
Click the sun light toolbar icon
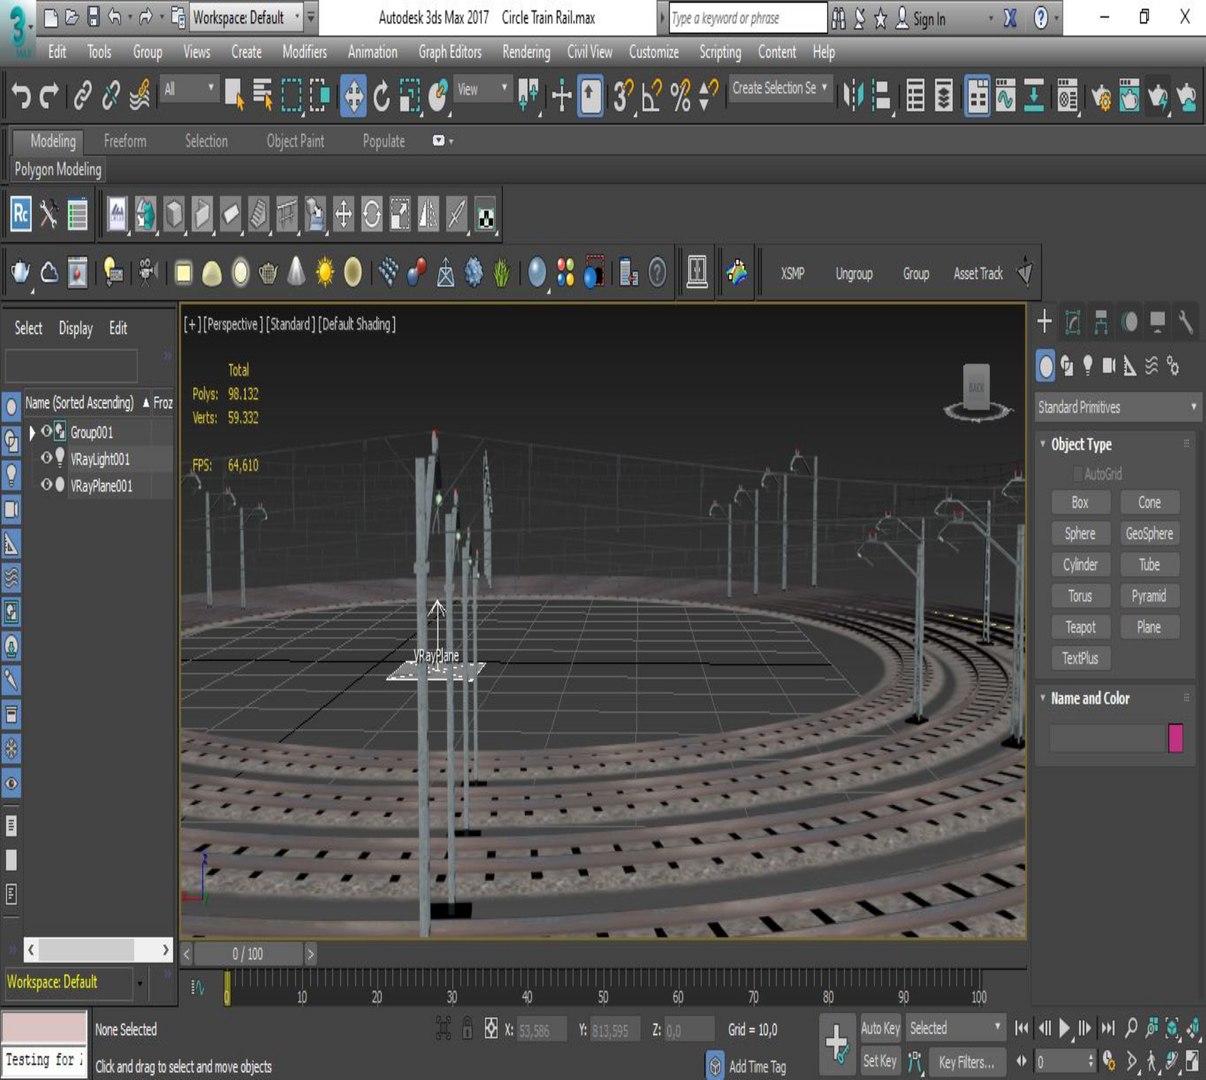coord(325,272)
